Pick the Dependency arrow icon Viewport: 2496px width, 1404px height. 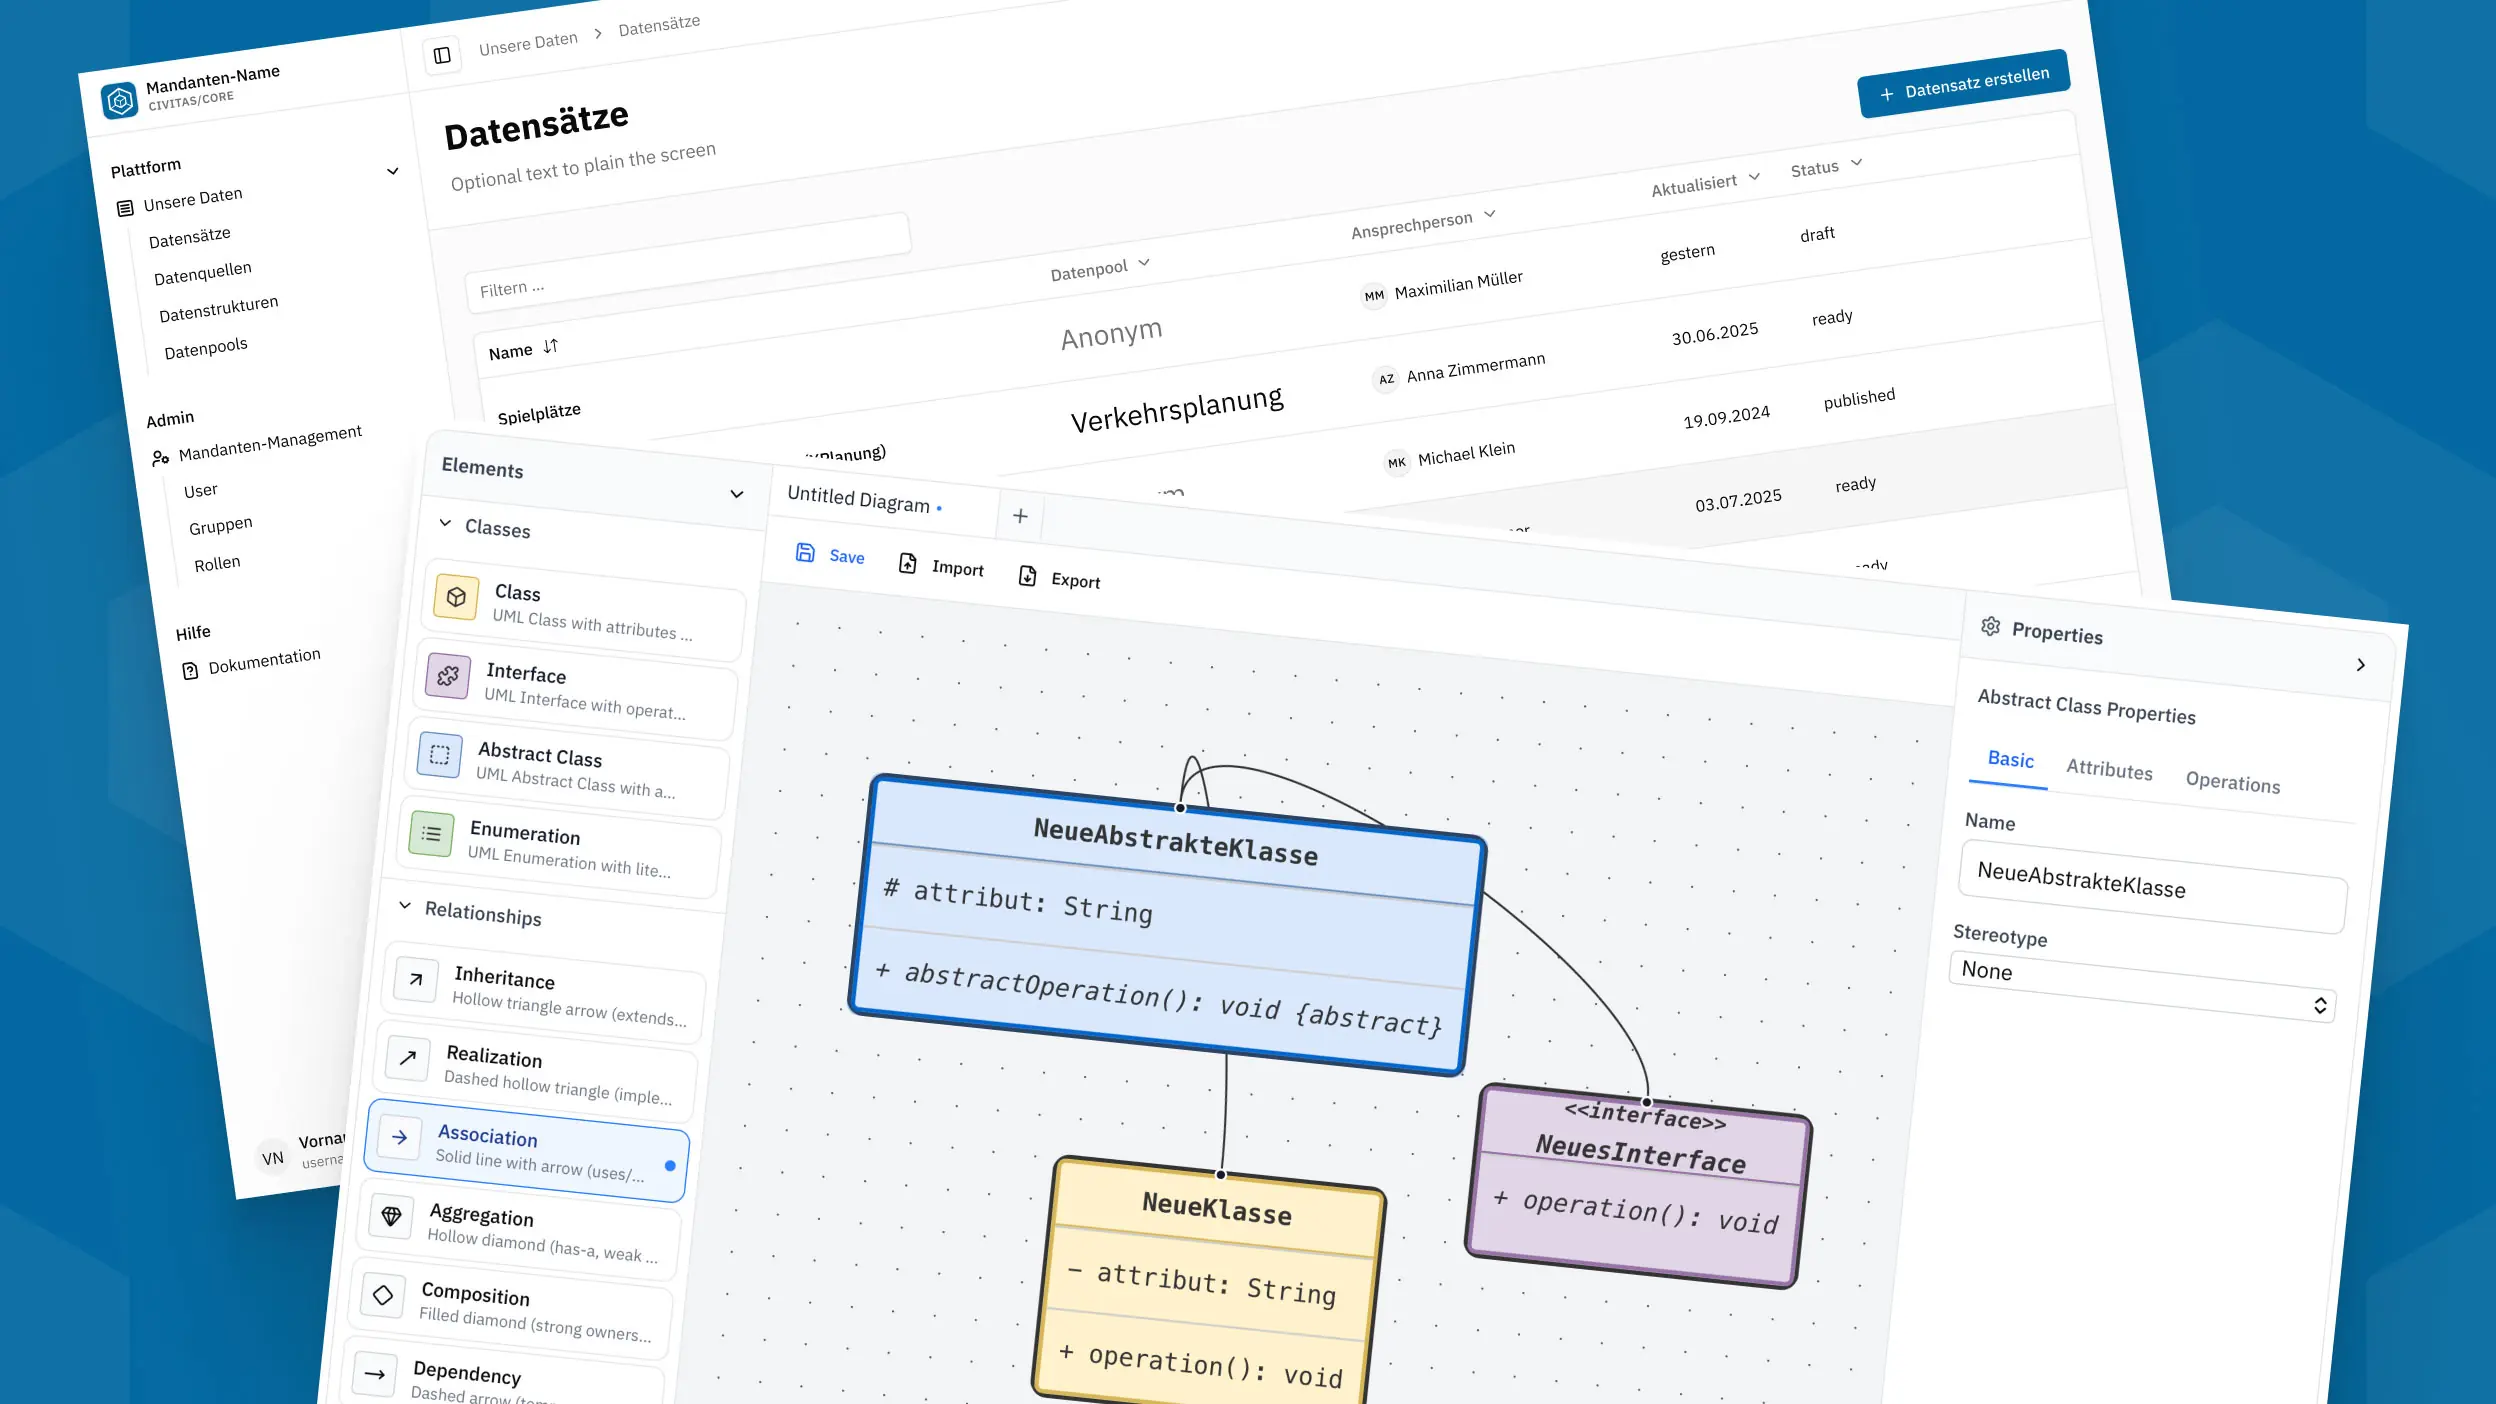pyautogui.click(x=375, y=1374)
